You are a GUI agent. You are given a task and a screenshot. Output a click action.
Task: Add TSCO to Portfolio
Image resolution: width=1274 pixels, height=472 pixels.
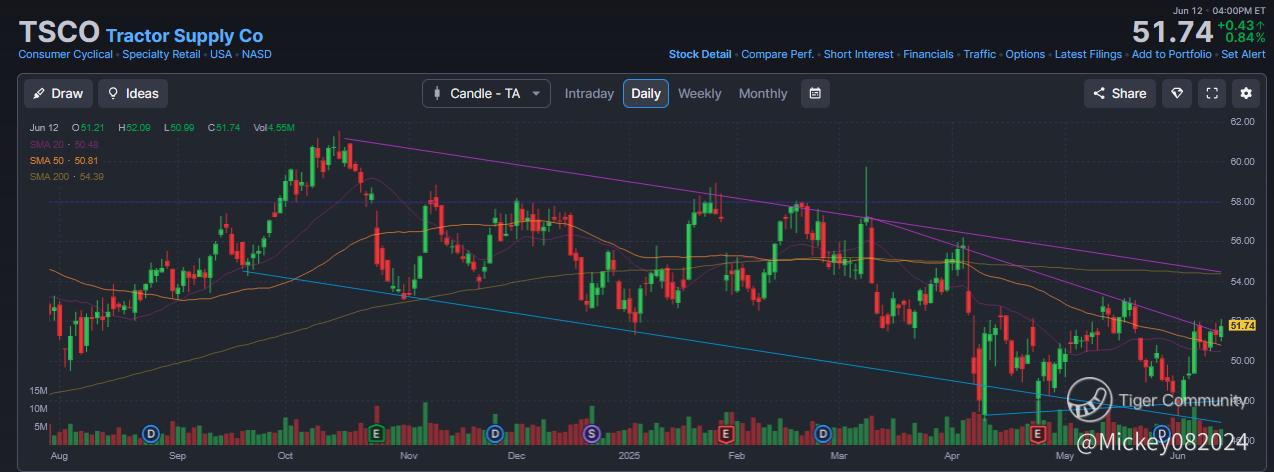(x=1171, y=54)
